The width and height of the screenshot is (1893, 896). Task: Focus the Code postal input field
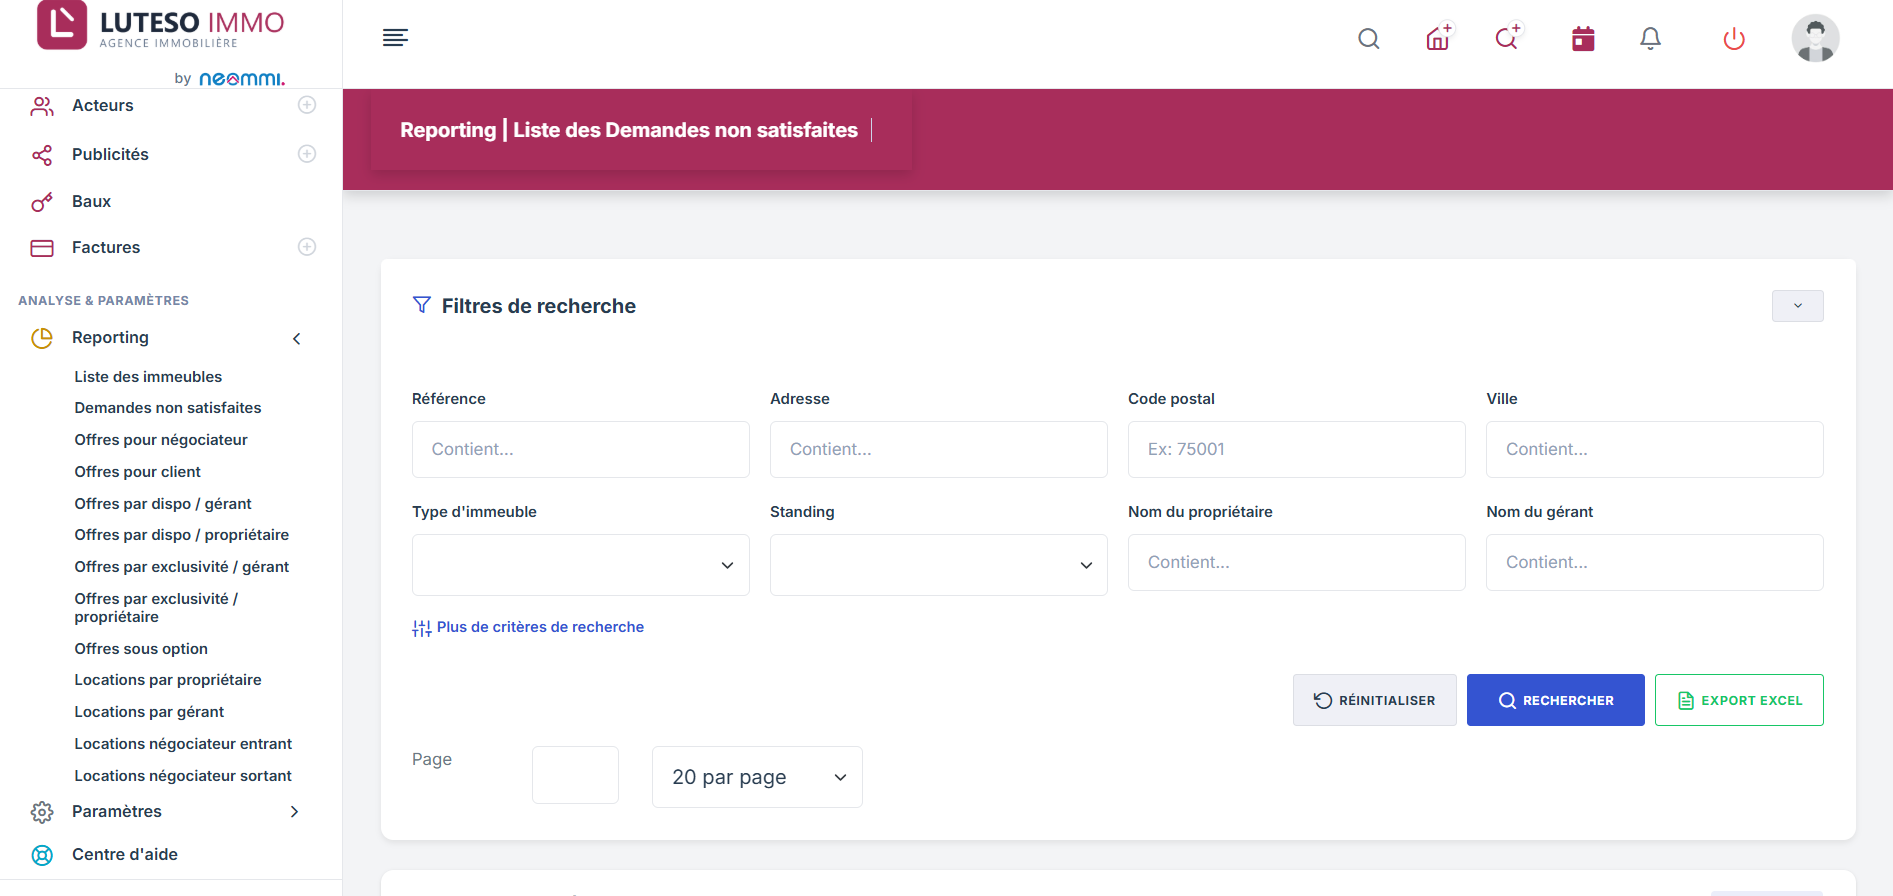(1296, 449)
